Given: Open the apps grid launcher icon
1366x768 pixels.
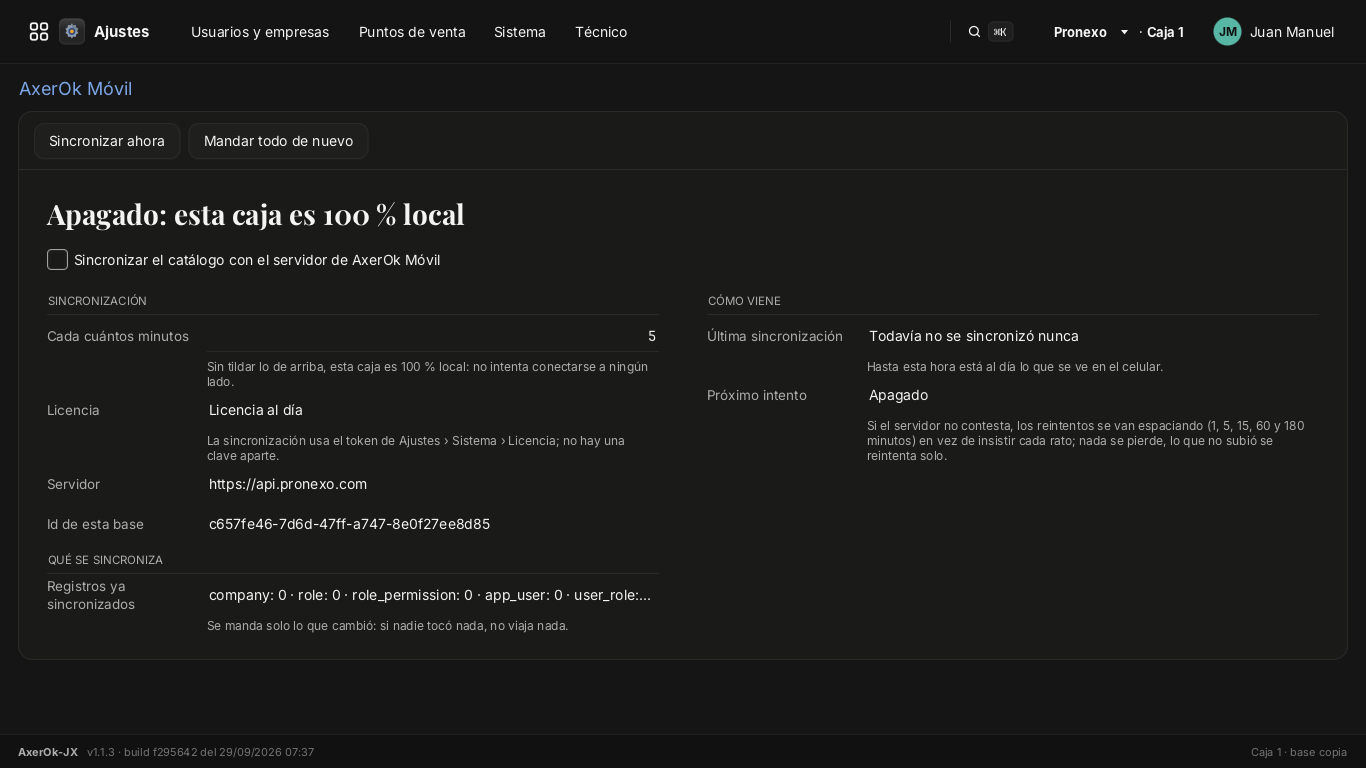Looking at the screenshot, I should 39,32.
